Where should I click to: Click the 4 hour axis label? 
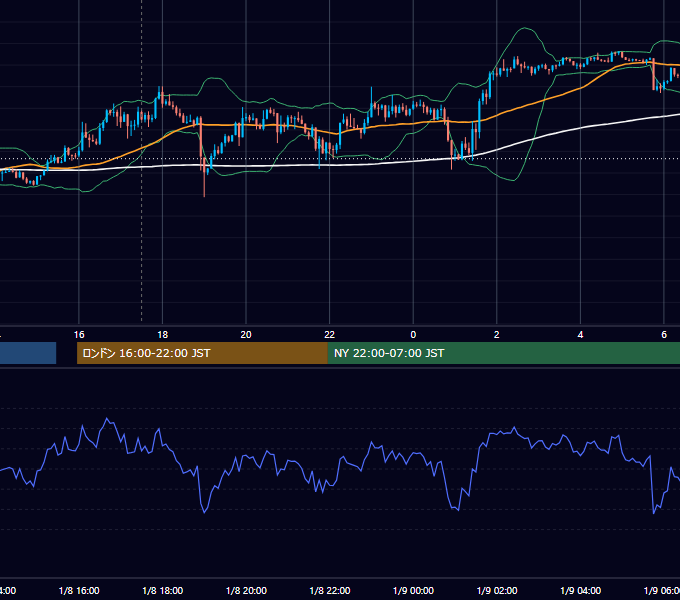580,335
